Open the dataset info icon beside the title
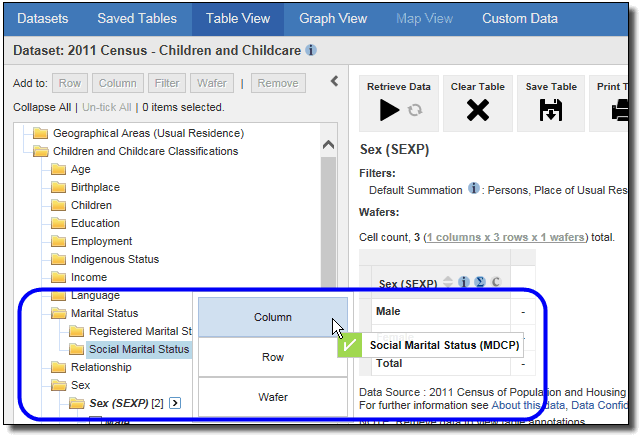Image resolution: width=642 pixels, height=437 pixels. pos(311,50)
